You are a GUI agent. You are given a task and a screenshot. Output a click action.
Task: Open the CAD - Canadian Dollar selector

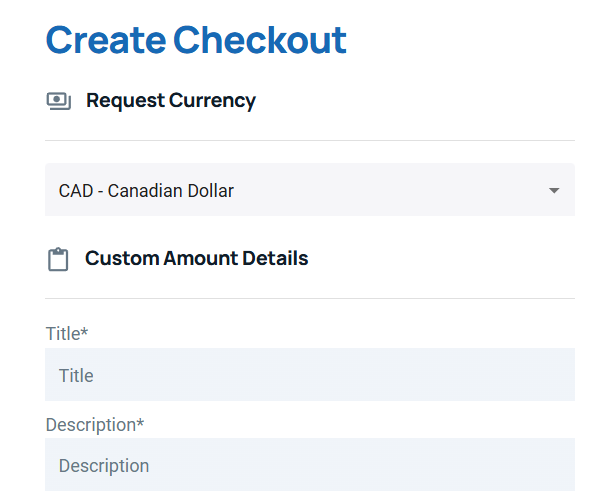pos(310,190)
